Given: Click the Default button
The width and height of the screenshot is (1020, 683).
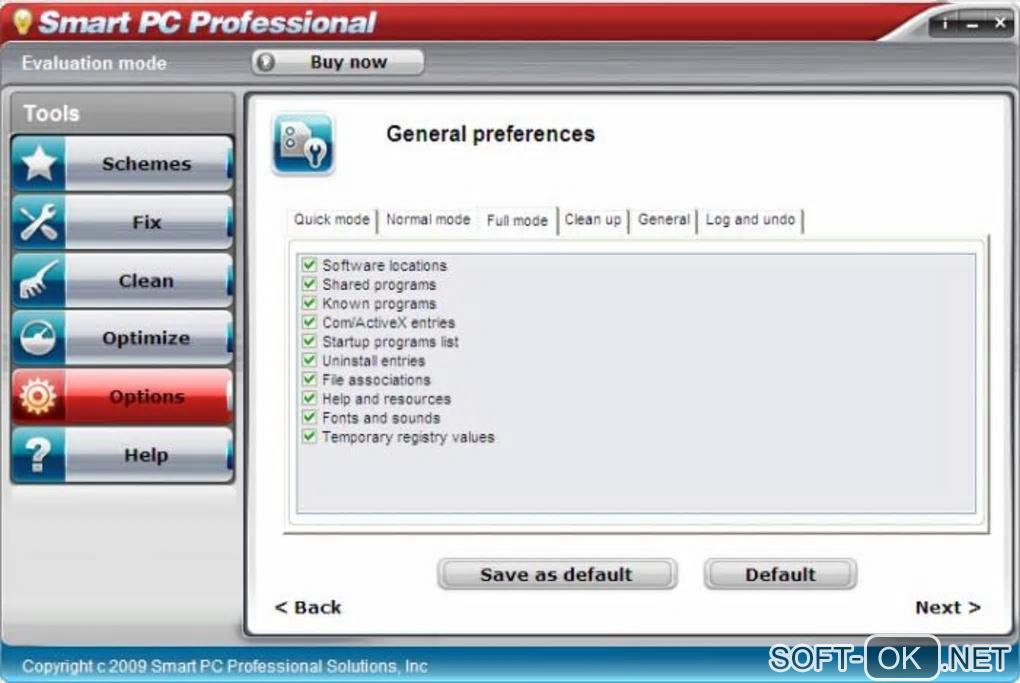Looking at the screenshot, I should click(x=780, y=574).
